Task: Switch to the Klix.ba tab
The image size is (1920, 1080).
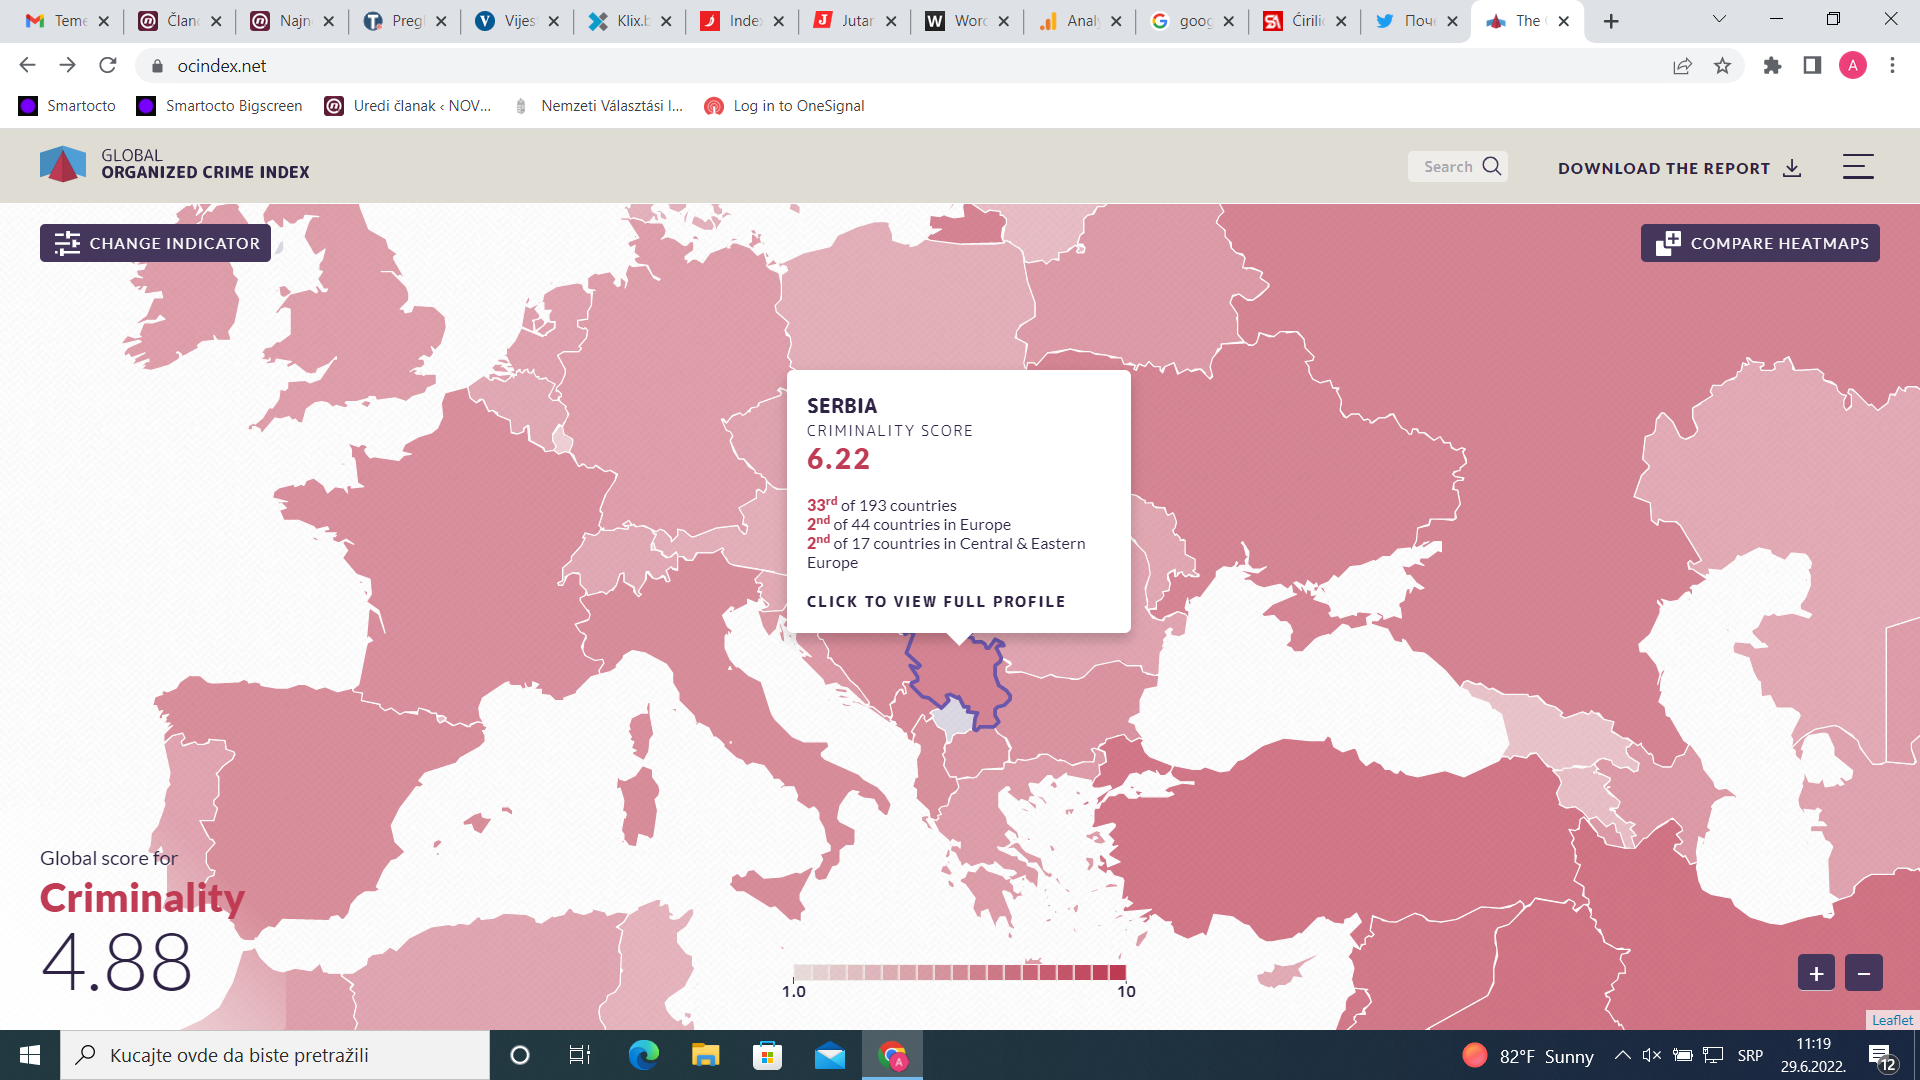Action: pyautogui.click(x=620, y=20)
